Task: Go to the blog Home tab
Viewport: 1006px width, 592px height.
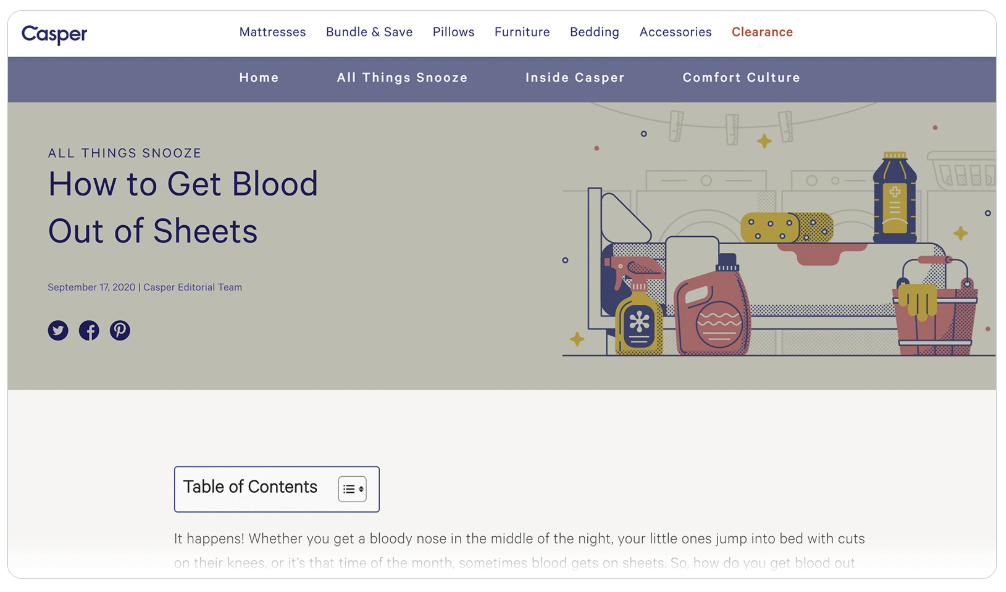Action: coord(259,78)
